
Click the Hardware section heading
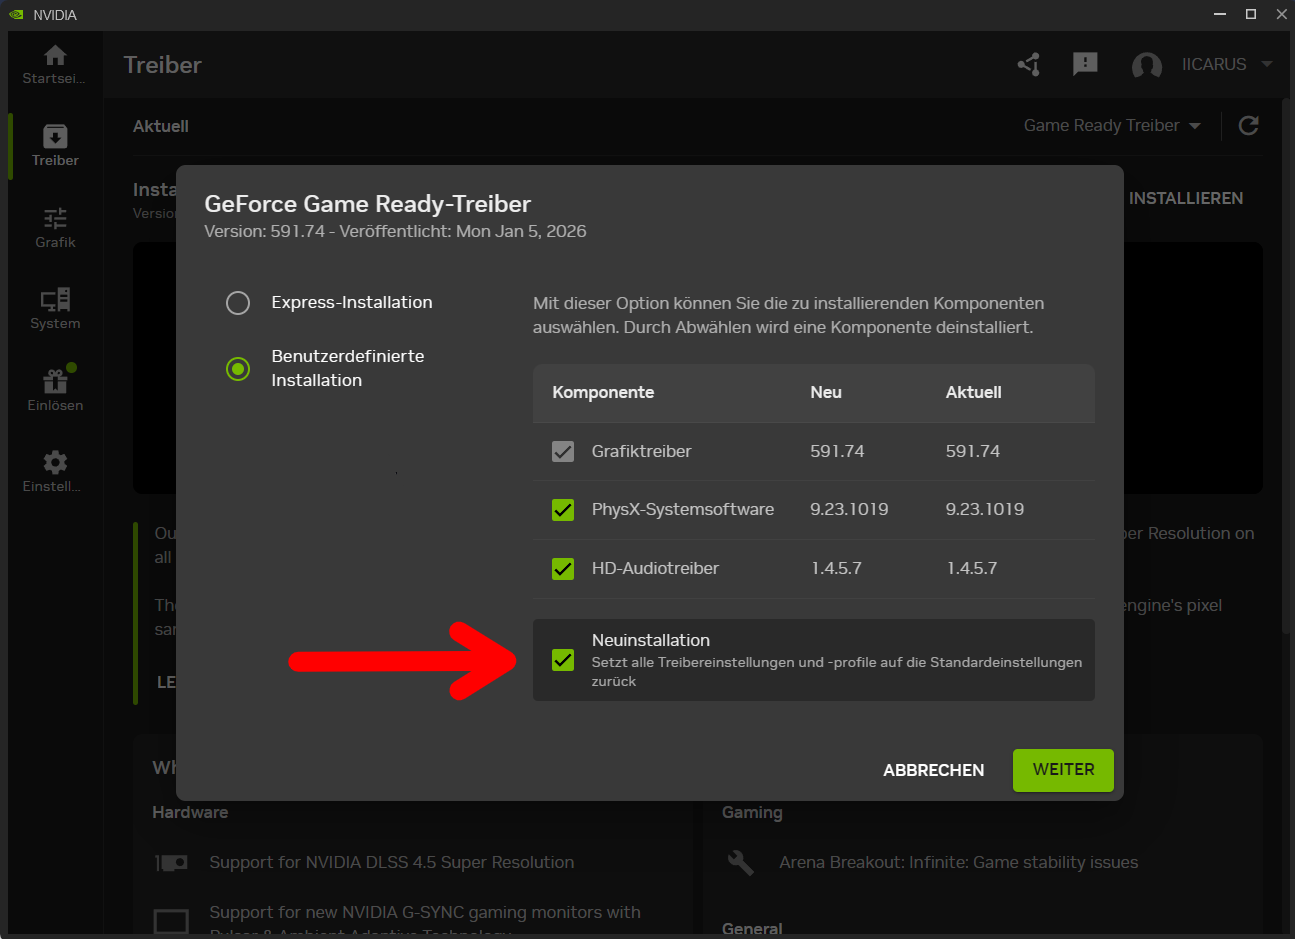(x=190, y=812)
